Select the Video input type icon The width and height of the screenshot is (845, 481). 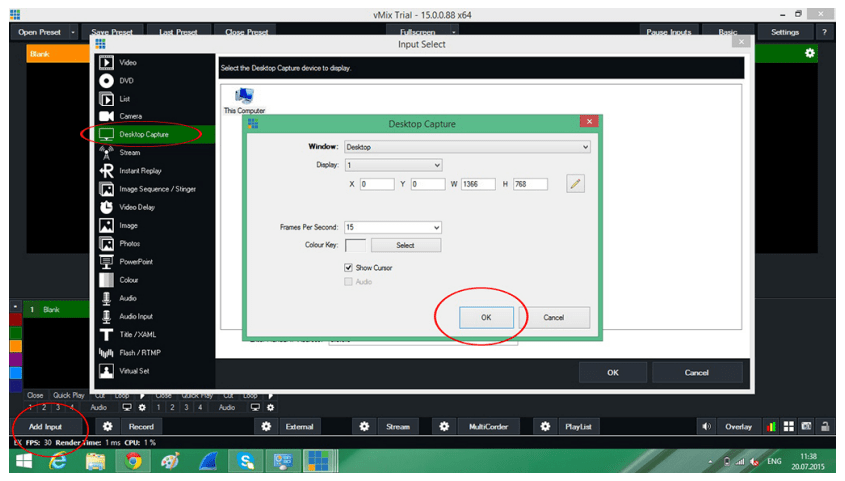pyautogui.click(x=106, y=62)
